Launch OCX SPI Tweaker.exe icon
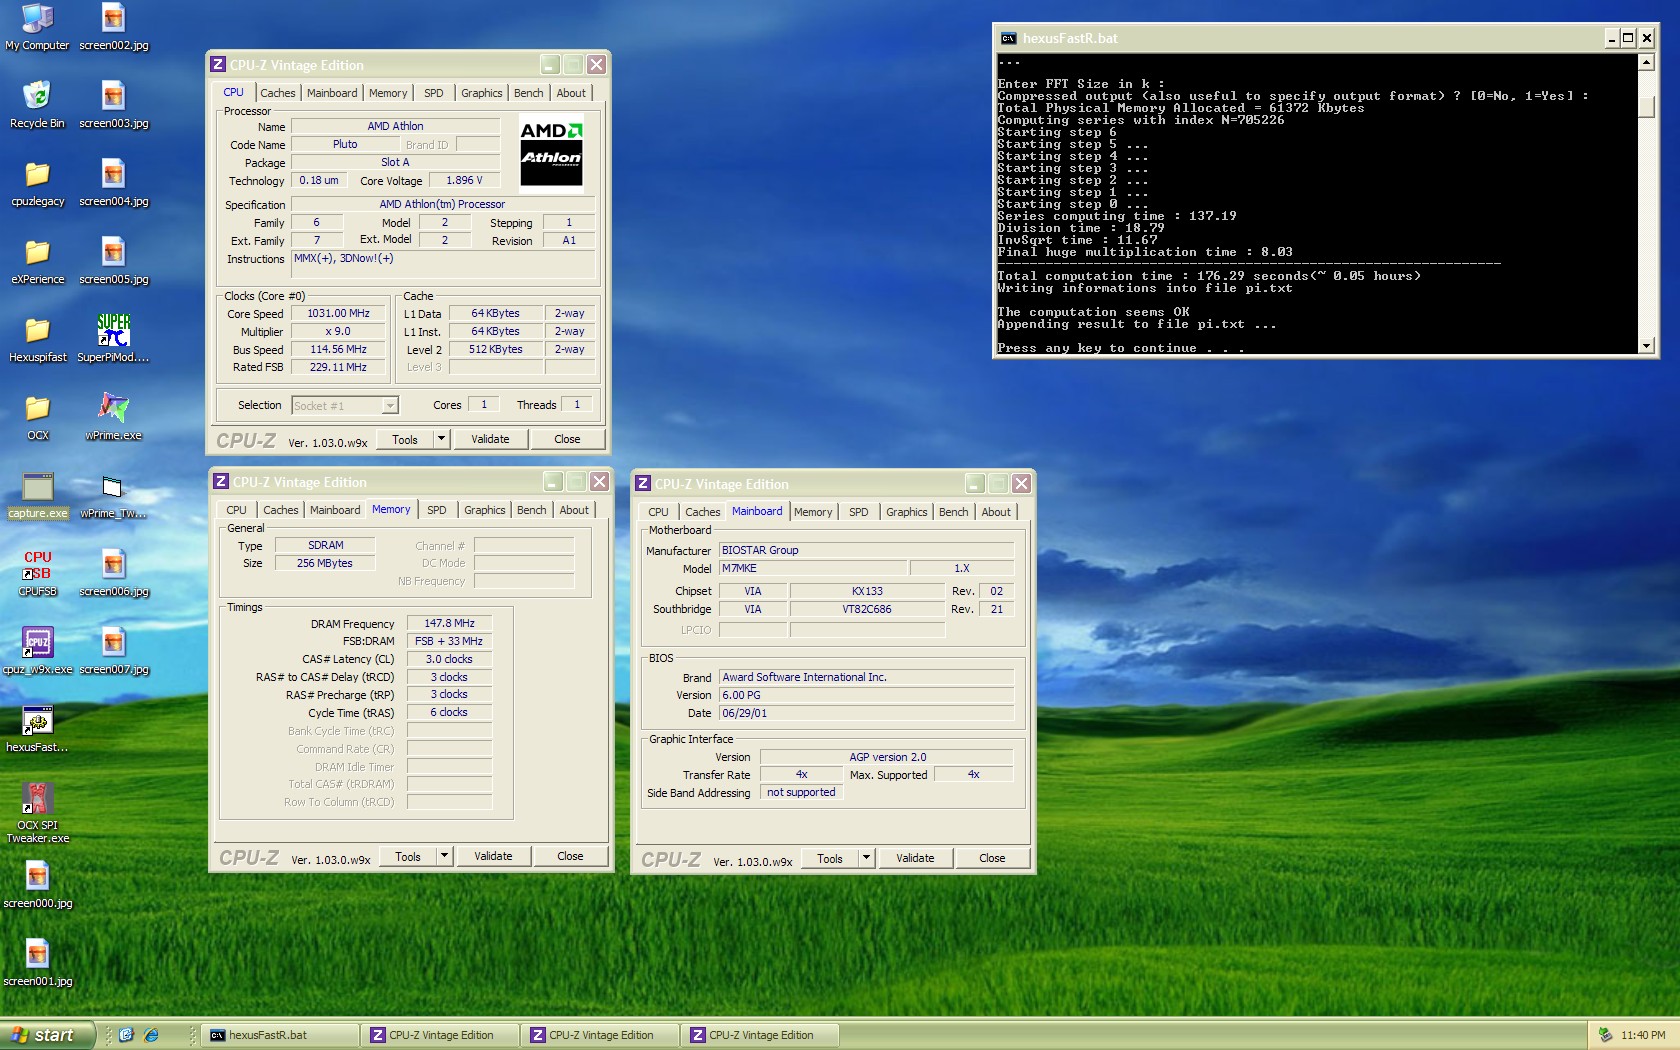This screenshot has height=1050, width=1680. coord(37,813)
